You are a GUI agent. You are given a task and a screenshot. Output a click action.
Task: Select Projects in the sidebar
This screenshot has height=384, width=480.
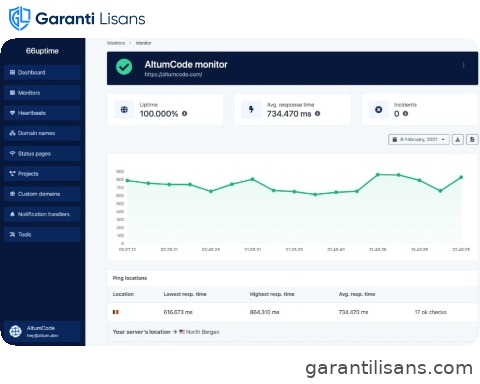tap(42, 174)
